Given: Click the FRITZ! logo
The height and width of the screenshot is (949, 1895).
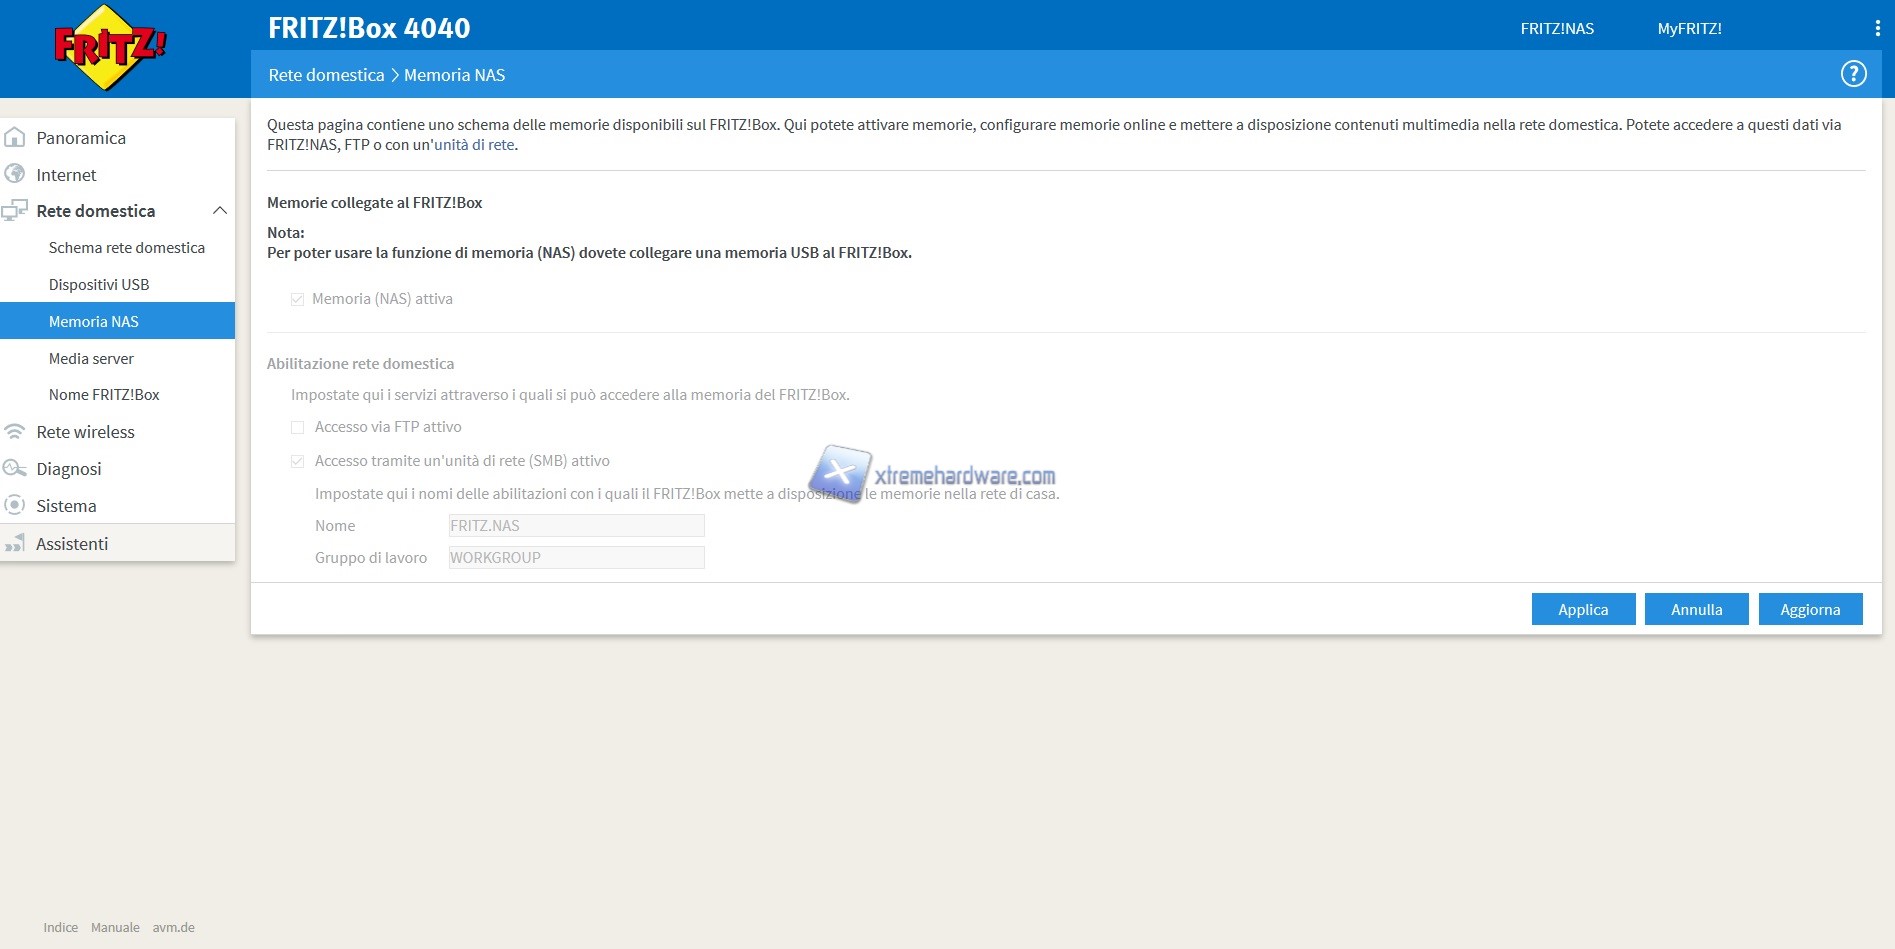Looking at the screenshot, I should coord(110,47).
